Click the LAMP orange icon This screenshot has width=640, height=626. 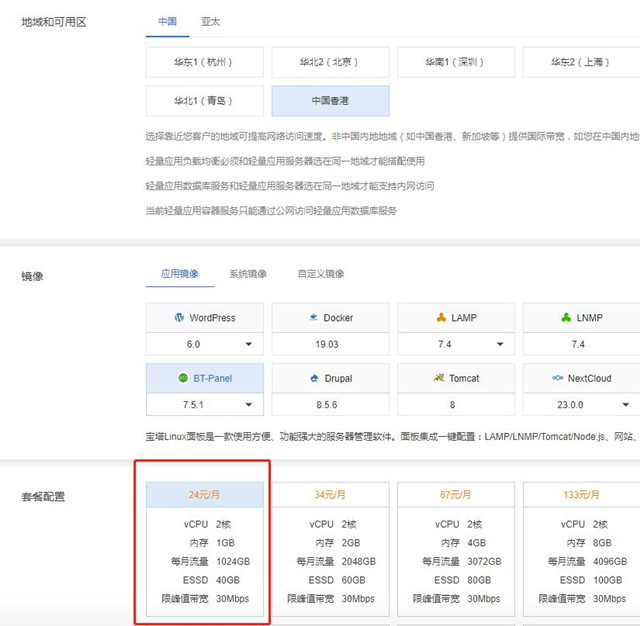[x=441, y=317]
